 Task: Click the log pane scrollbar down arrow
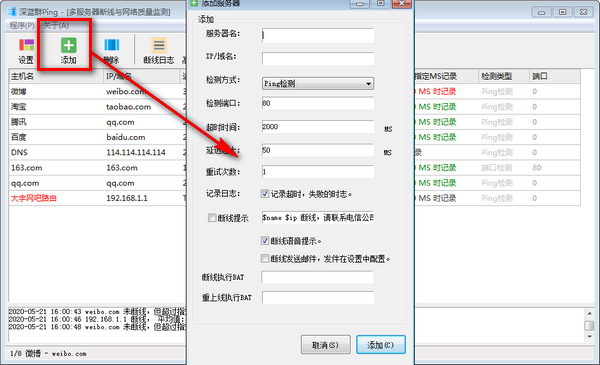[x=589, y=337]
